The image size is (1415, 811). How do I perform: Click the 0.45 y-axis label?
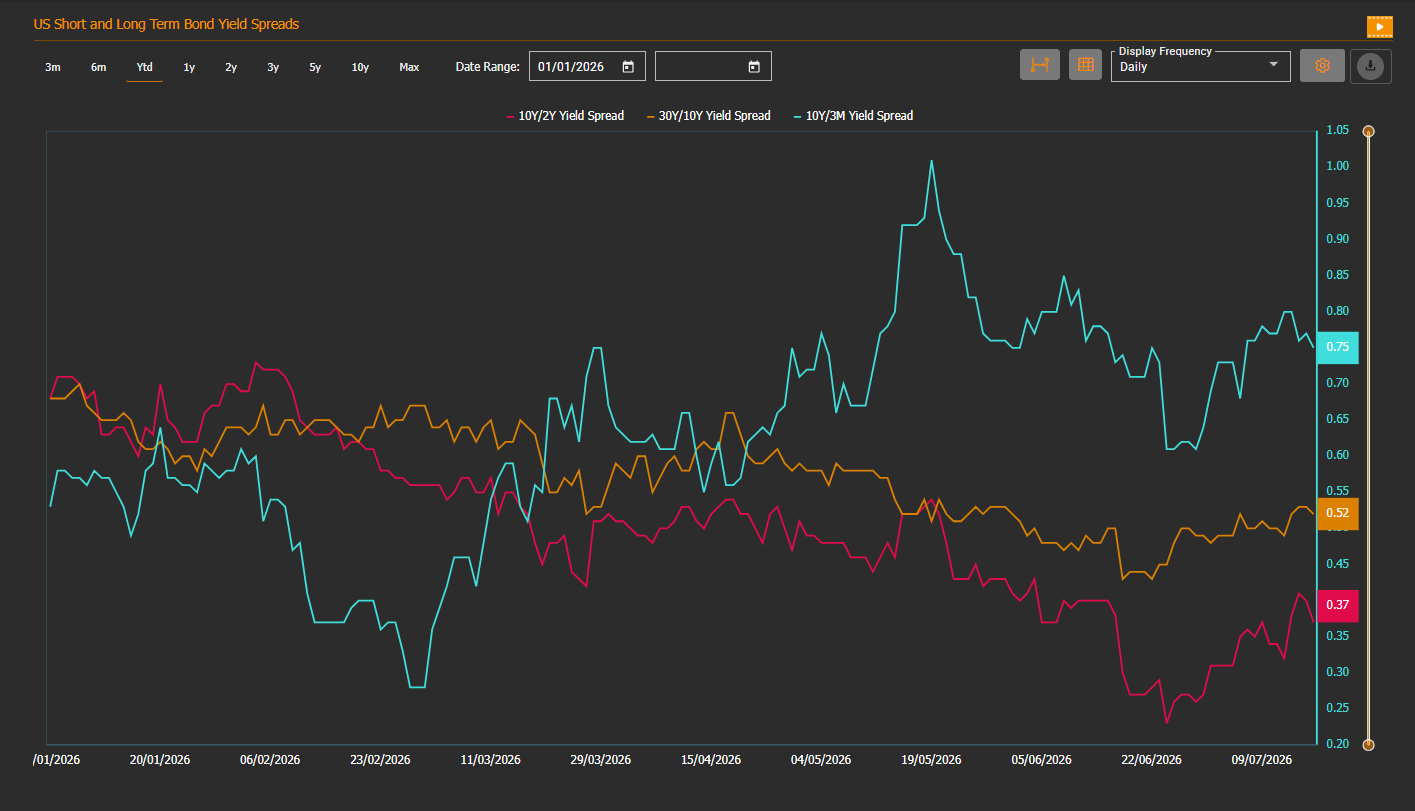click(x=1337, y=564)
